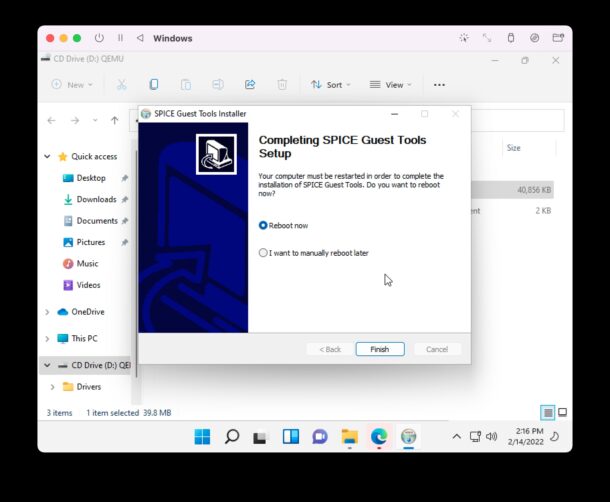This screenshot has width=610, height=502.
Task: Click the Finish button in installer
Action: pyautogui.click(x=380, y=349)
